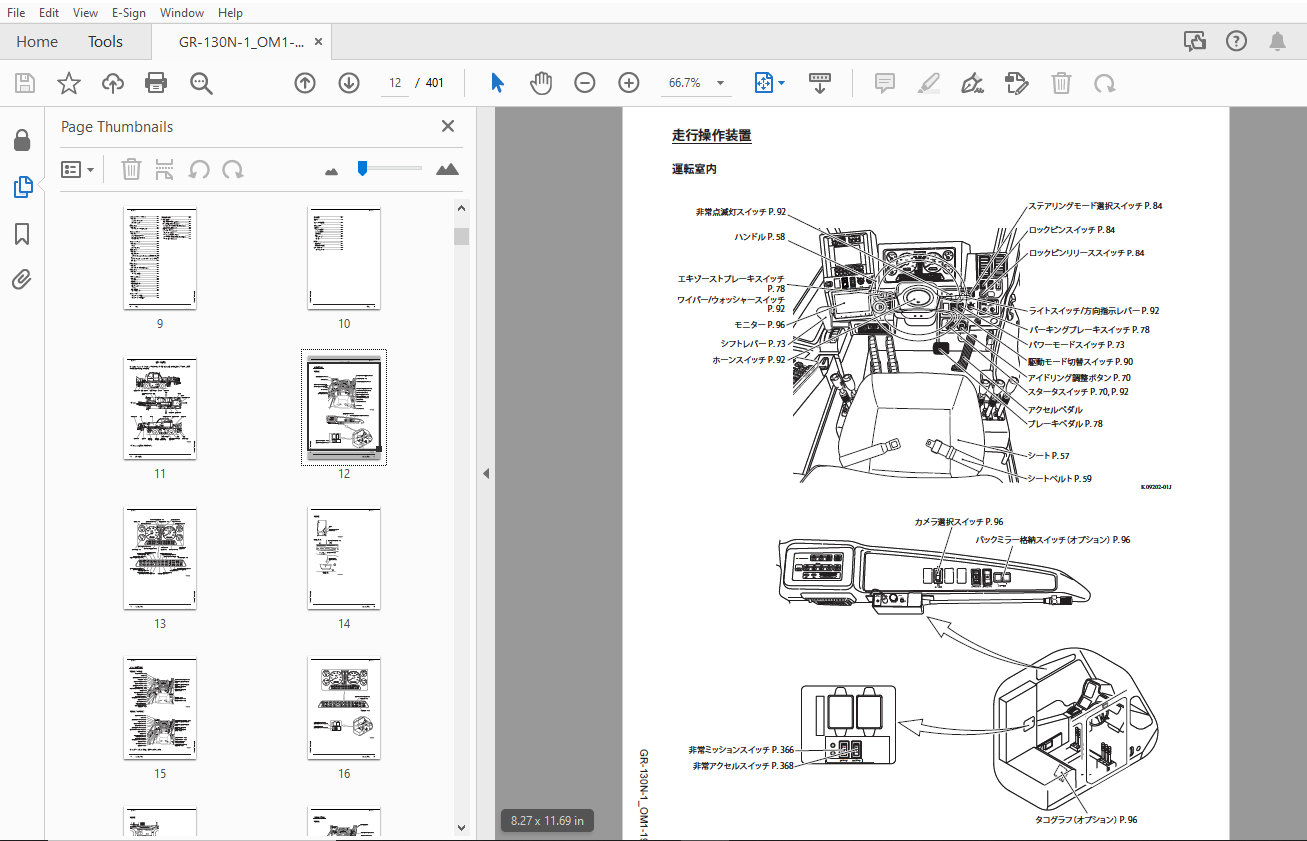The height and width of the screenshot is (841, 1307).
Task: Open the security lock panel in the sidebar
Action: (x=22, y=141)
